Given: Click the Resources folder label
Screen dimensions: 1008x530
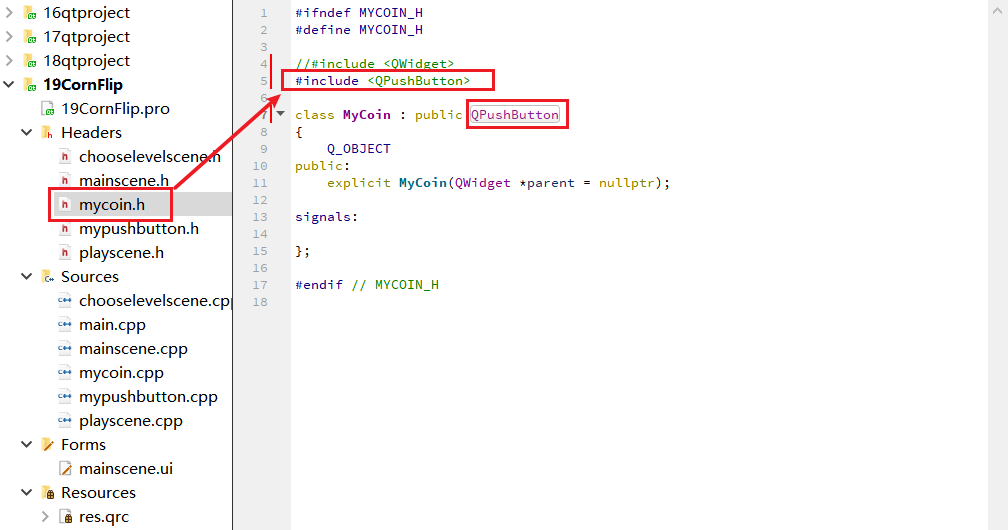Looking at the screenshot, I should pos(98,493).
